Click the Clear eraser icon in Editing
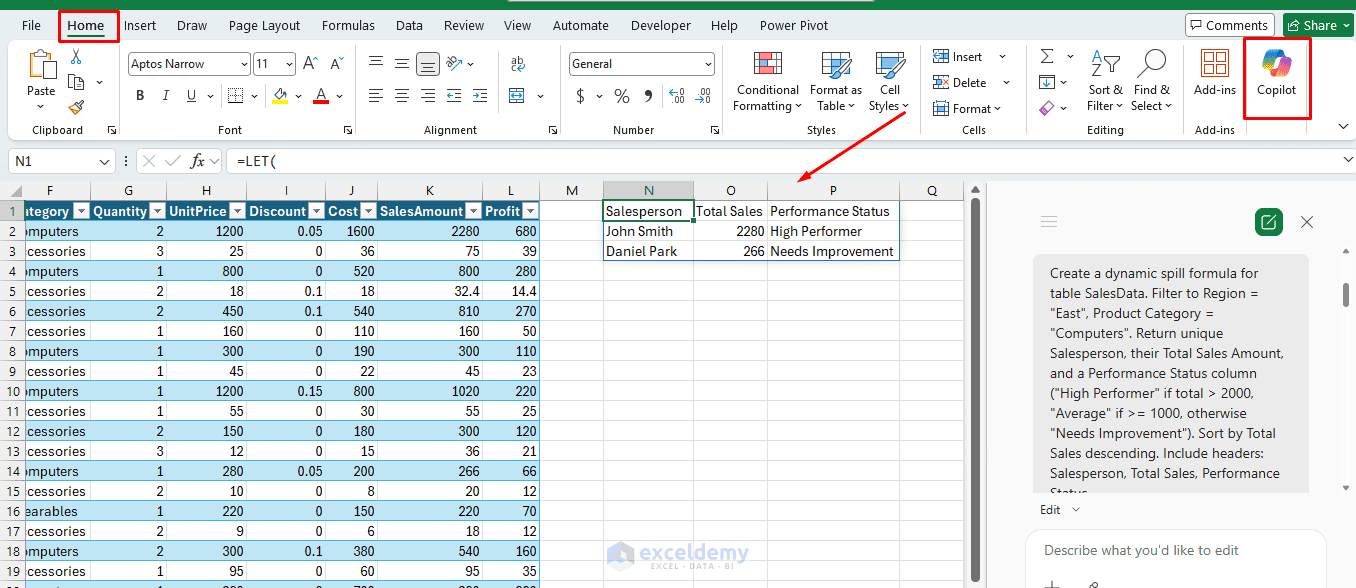This screenshot has width=1356, height=588. 1047,107
